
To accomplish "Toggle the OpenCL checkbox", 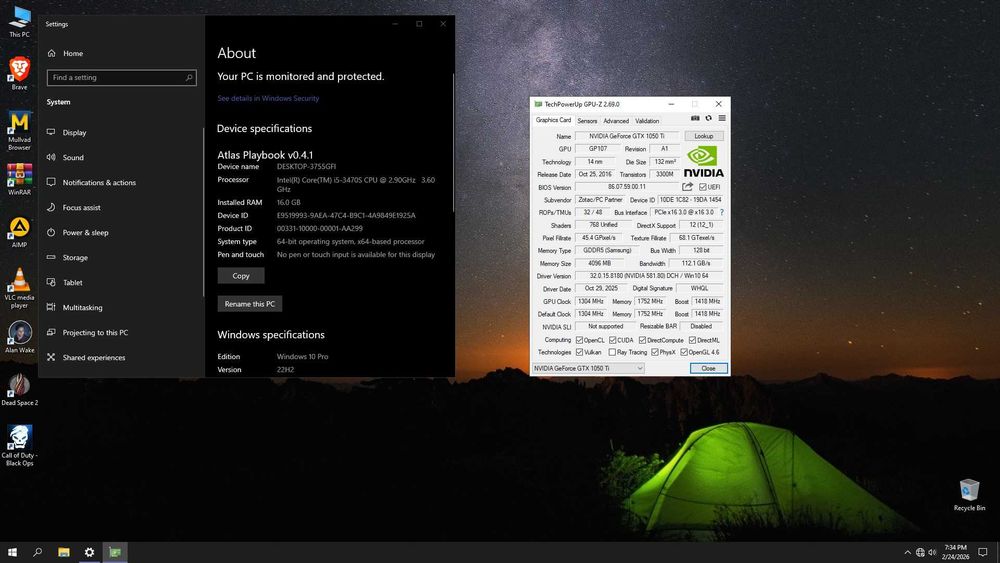I will 580,340.
